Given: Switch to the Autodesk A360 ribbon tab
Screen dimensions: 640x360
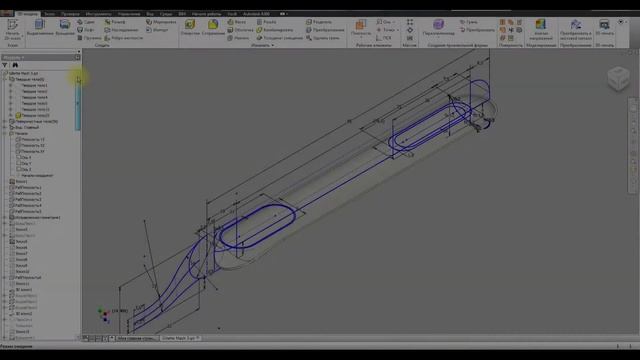Looking at the screenshot, I should click(x=256, y=14).
